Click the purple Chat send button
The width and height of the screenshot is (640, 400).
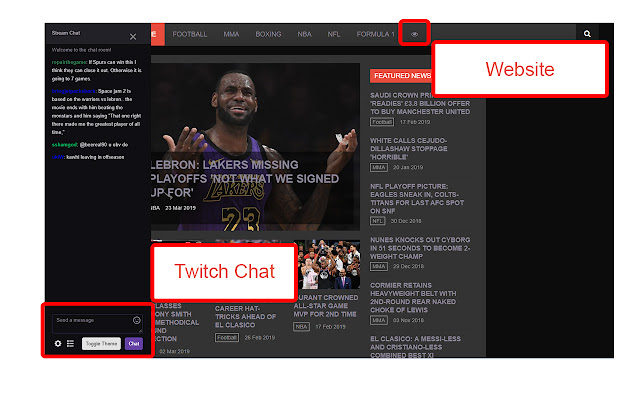point(133,343)
